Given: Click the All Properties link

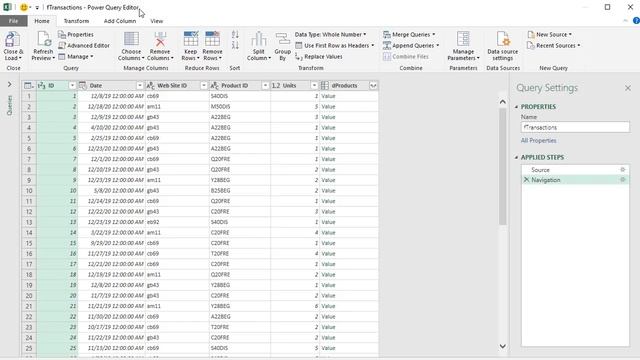Looking at the screenshot, I should [538, 140].
